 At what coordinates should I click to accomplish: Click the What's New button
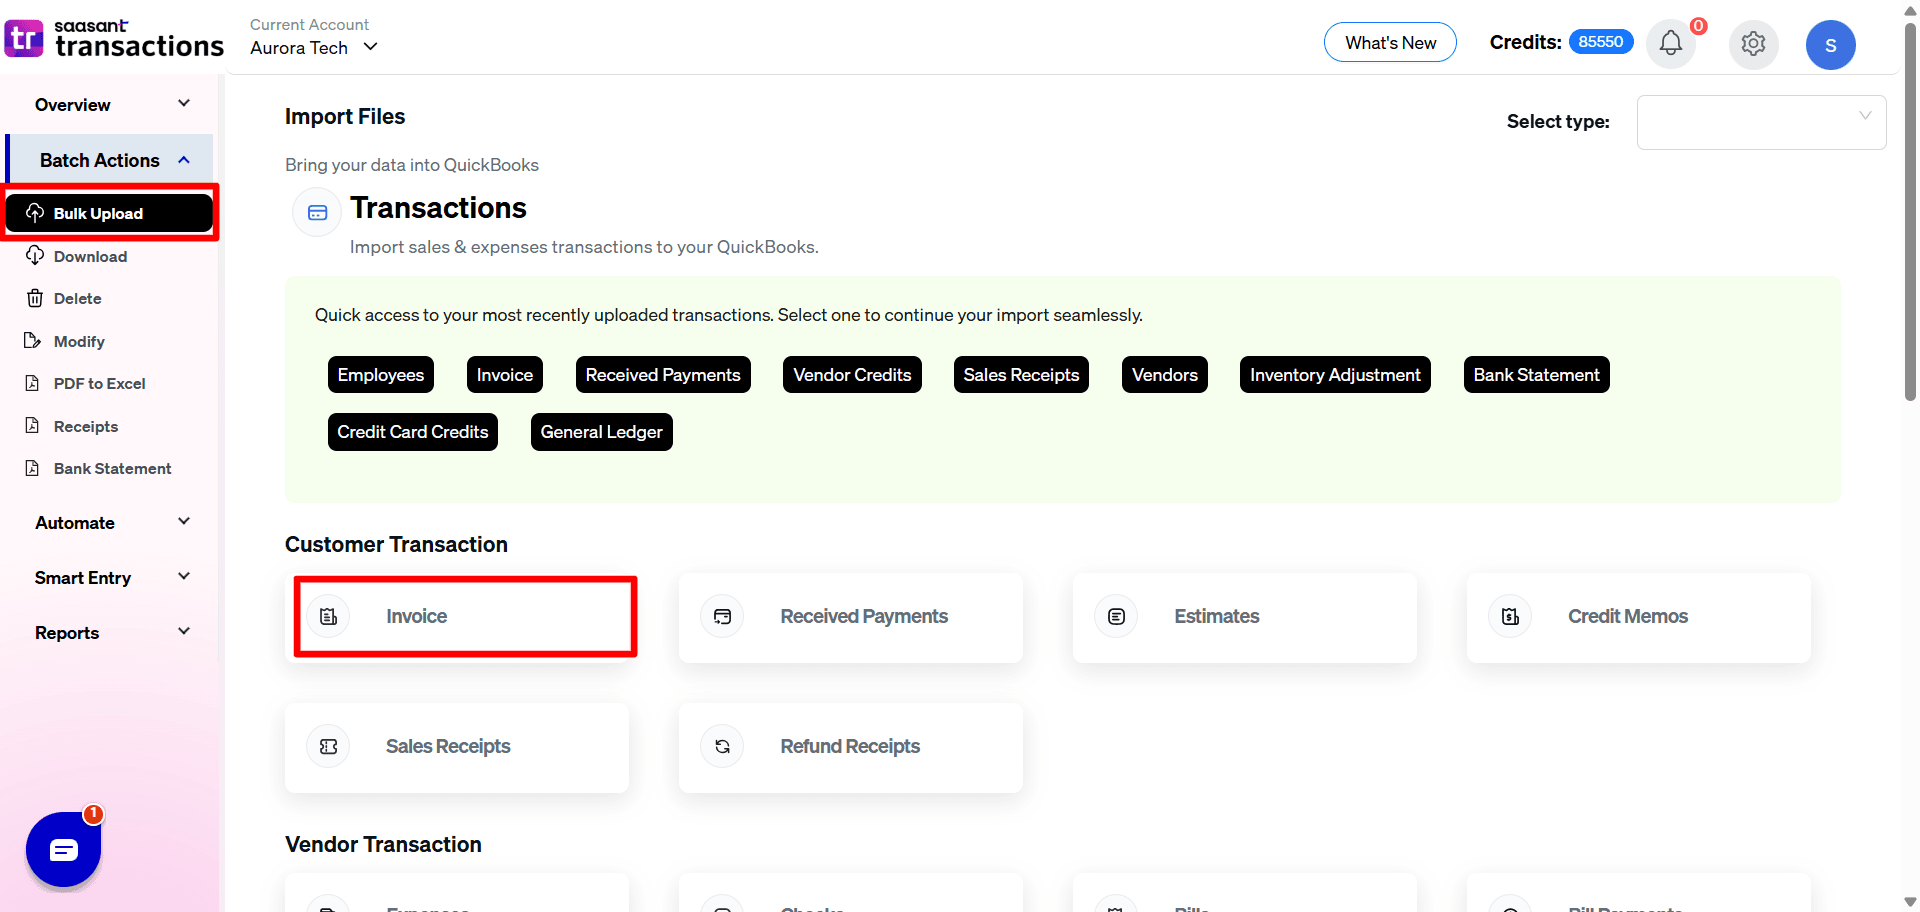pos(1390,42)
